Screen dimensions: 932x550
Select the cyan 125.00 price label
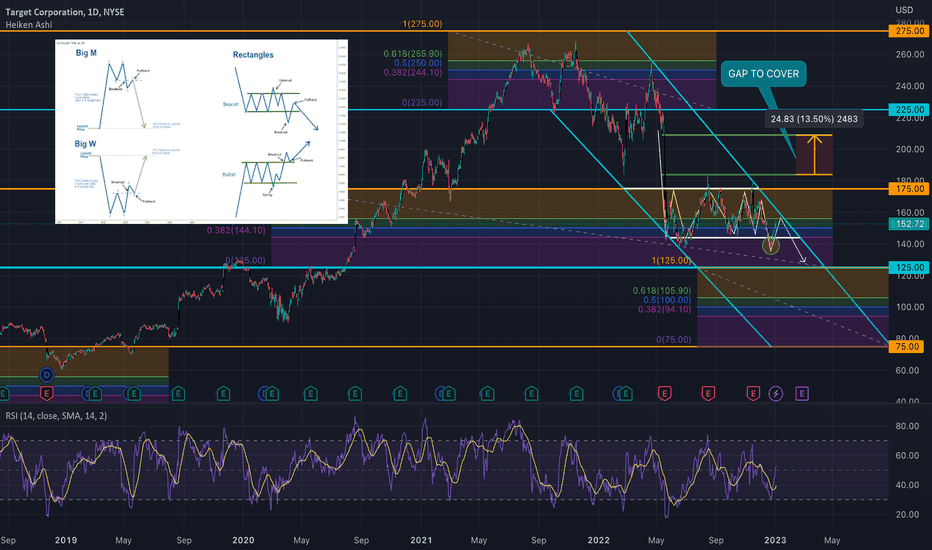(907, 268)
